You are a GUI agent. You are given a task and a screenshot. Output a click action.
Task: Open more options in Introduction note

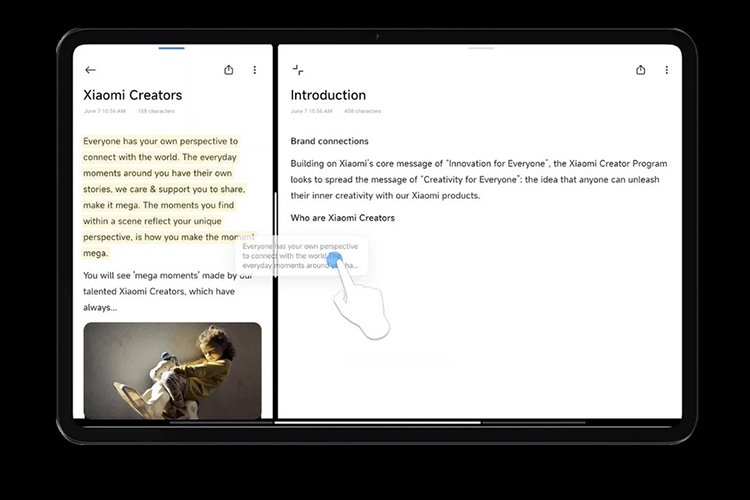[666, 70]
